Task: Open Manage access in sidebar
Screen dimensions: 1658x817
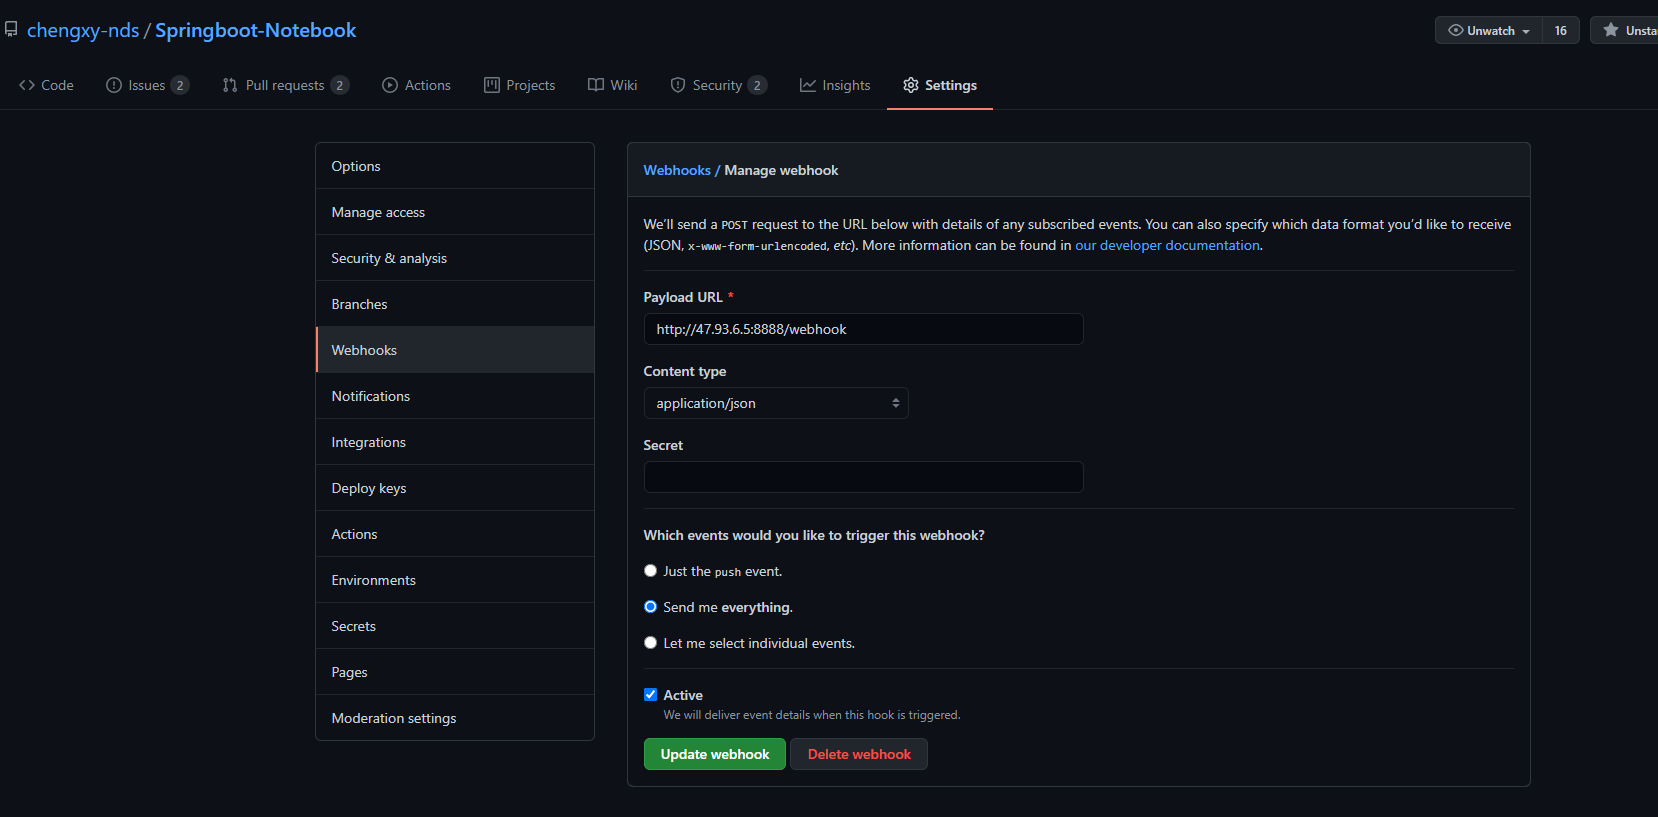Action: [x=455, y=212]
